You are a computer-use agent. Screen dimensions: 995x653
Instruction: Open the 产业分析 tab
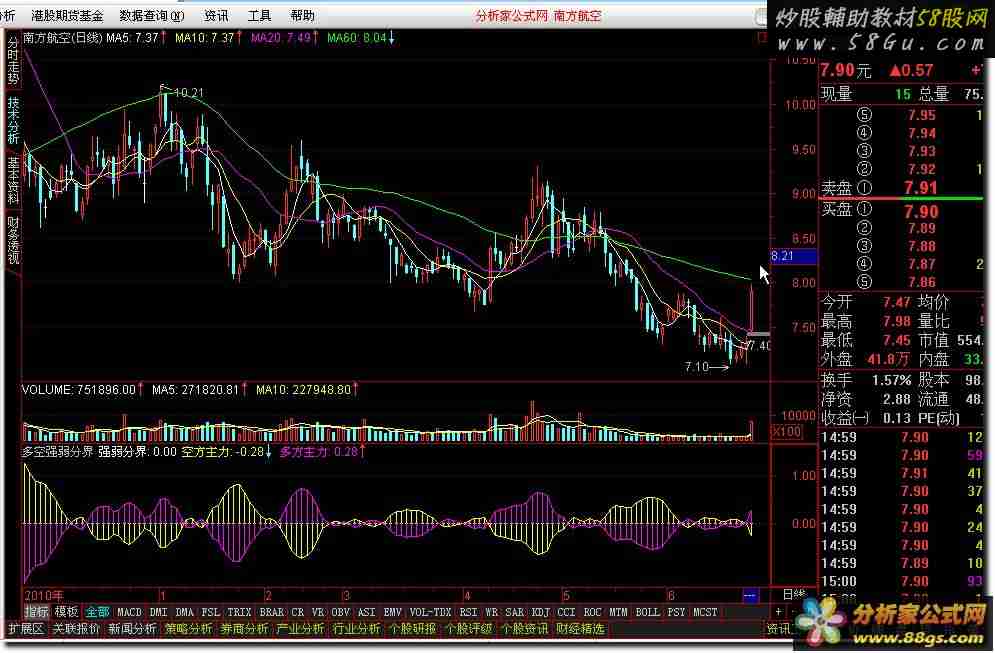pyautogui.click(x=300, y=628)
